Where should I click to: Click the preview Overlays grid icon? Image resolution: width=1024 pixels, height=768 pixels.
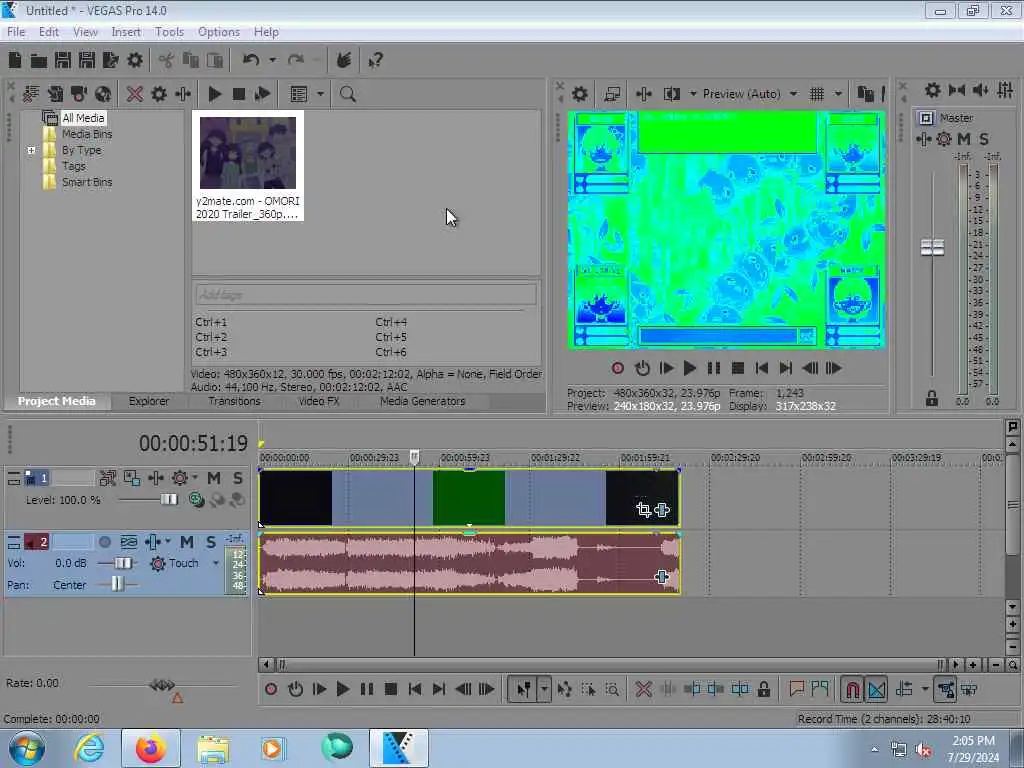click(817, 94)
